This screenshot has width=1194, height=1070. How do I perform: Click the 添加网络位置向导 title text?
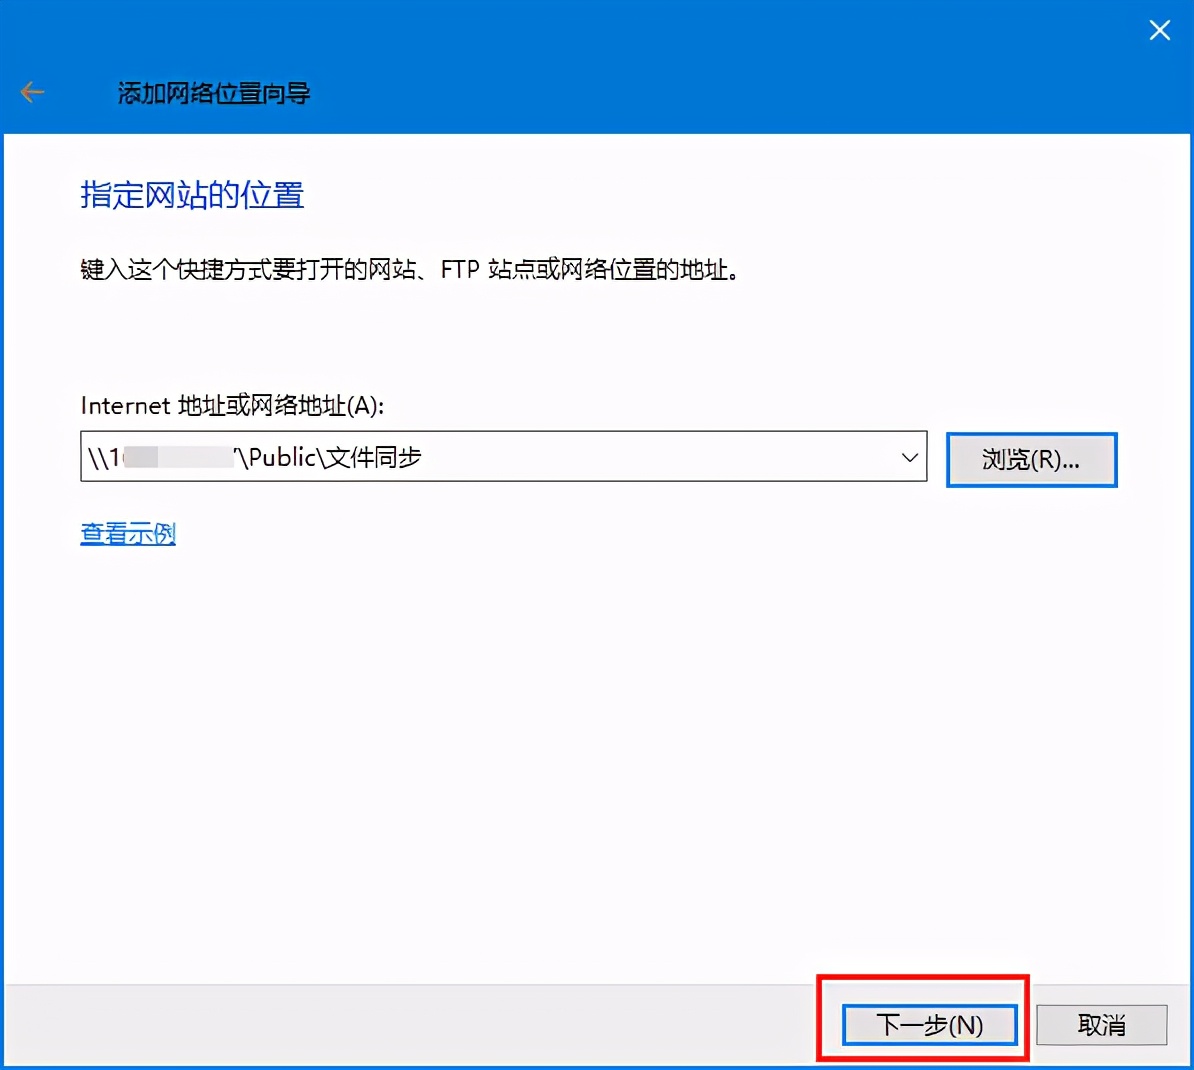(213, 92)
